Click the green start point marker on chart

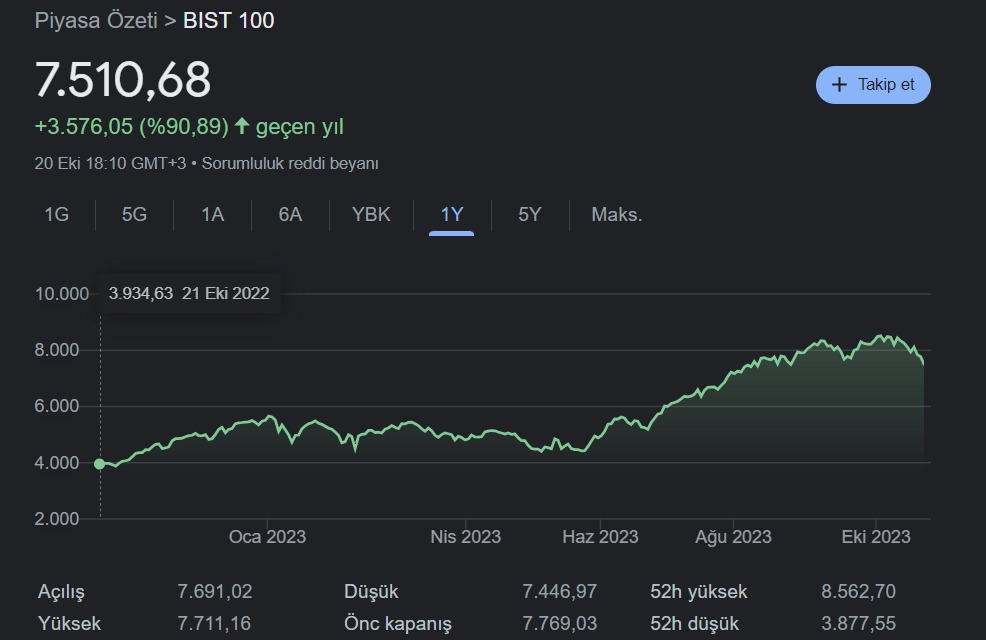pos(99,464)
